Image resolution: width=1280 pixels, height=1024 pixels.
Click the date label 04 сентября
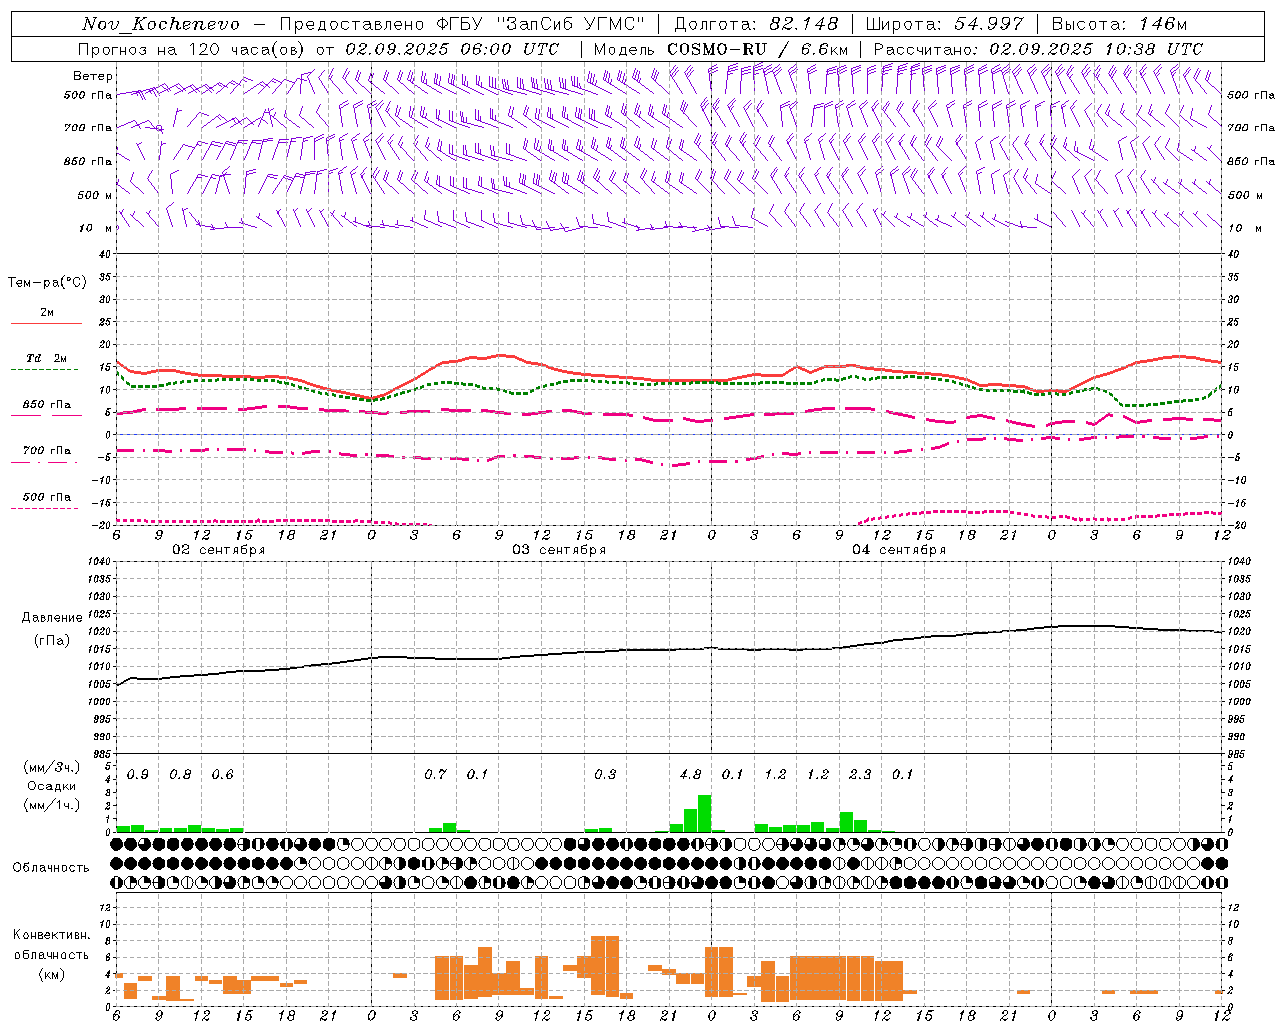click(x=899, y=550)
